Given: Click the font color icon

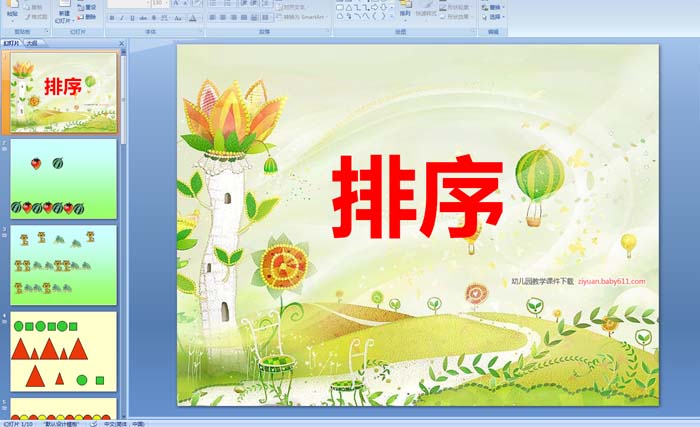Looking at the screenshot, I should point(190,18).
